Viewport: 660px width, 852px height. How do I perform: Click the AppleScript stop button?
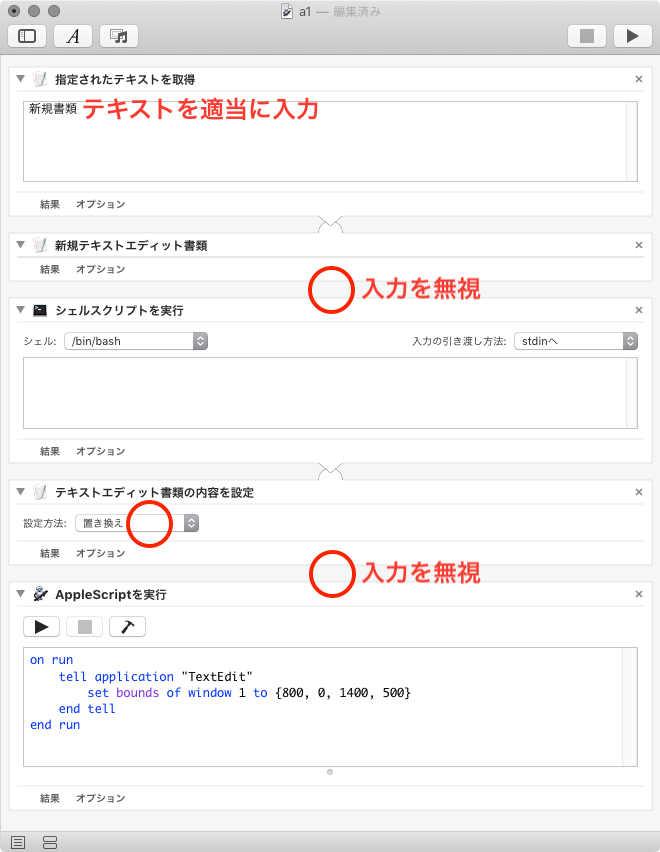pos(84,627)
